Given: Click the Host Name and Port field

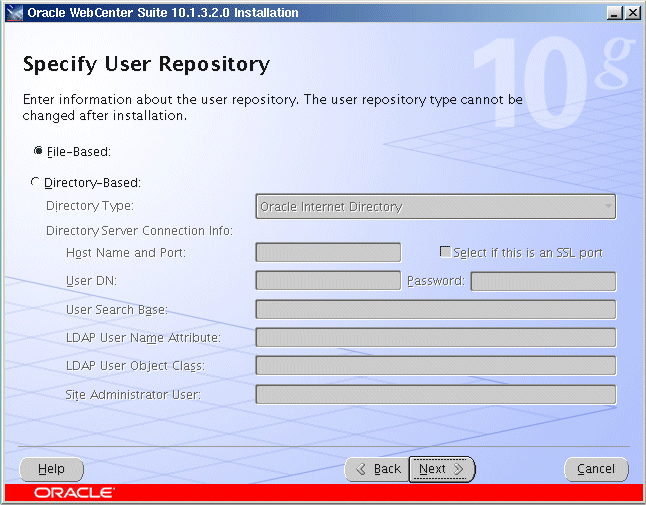Looking at the screenshot, I should tap(328, 252).
